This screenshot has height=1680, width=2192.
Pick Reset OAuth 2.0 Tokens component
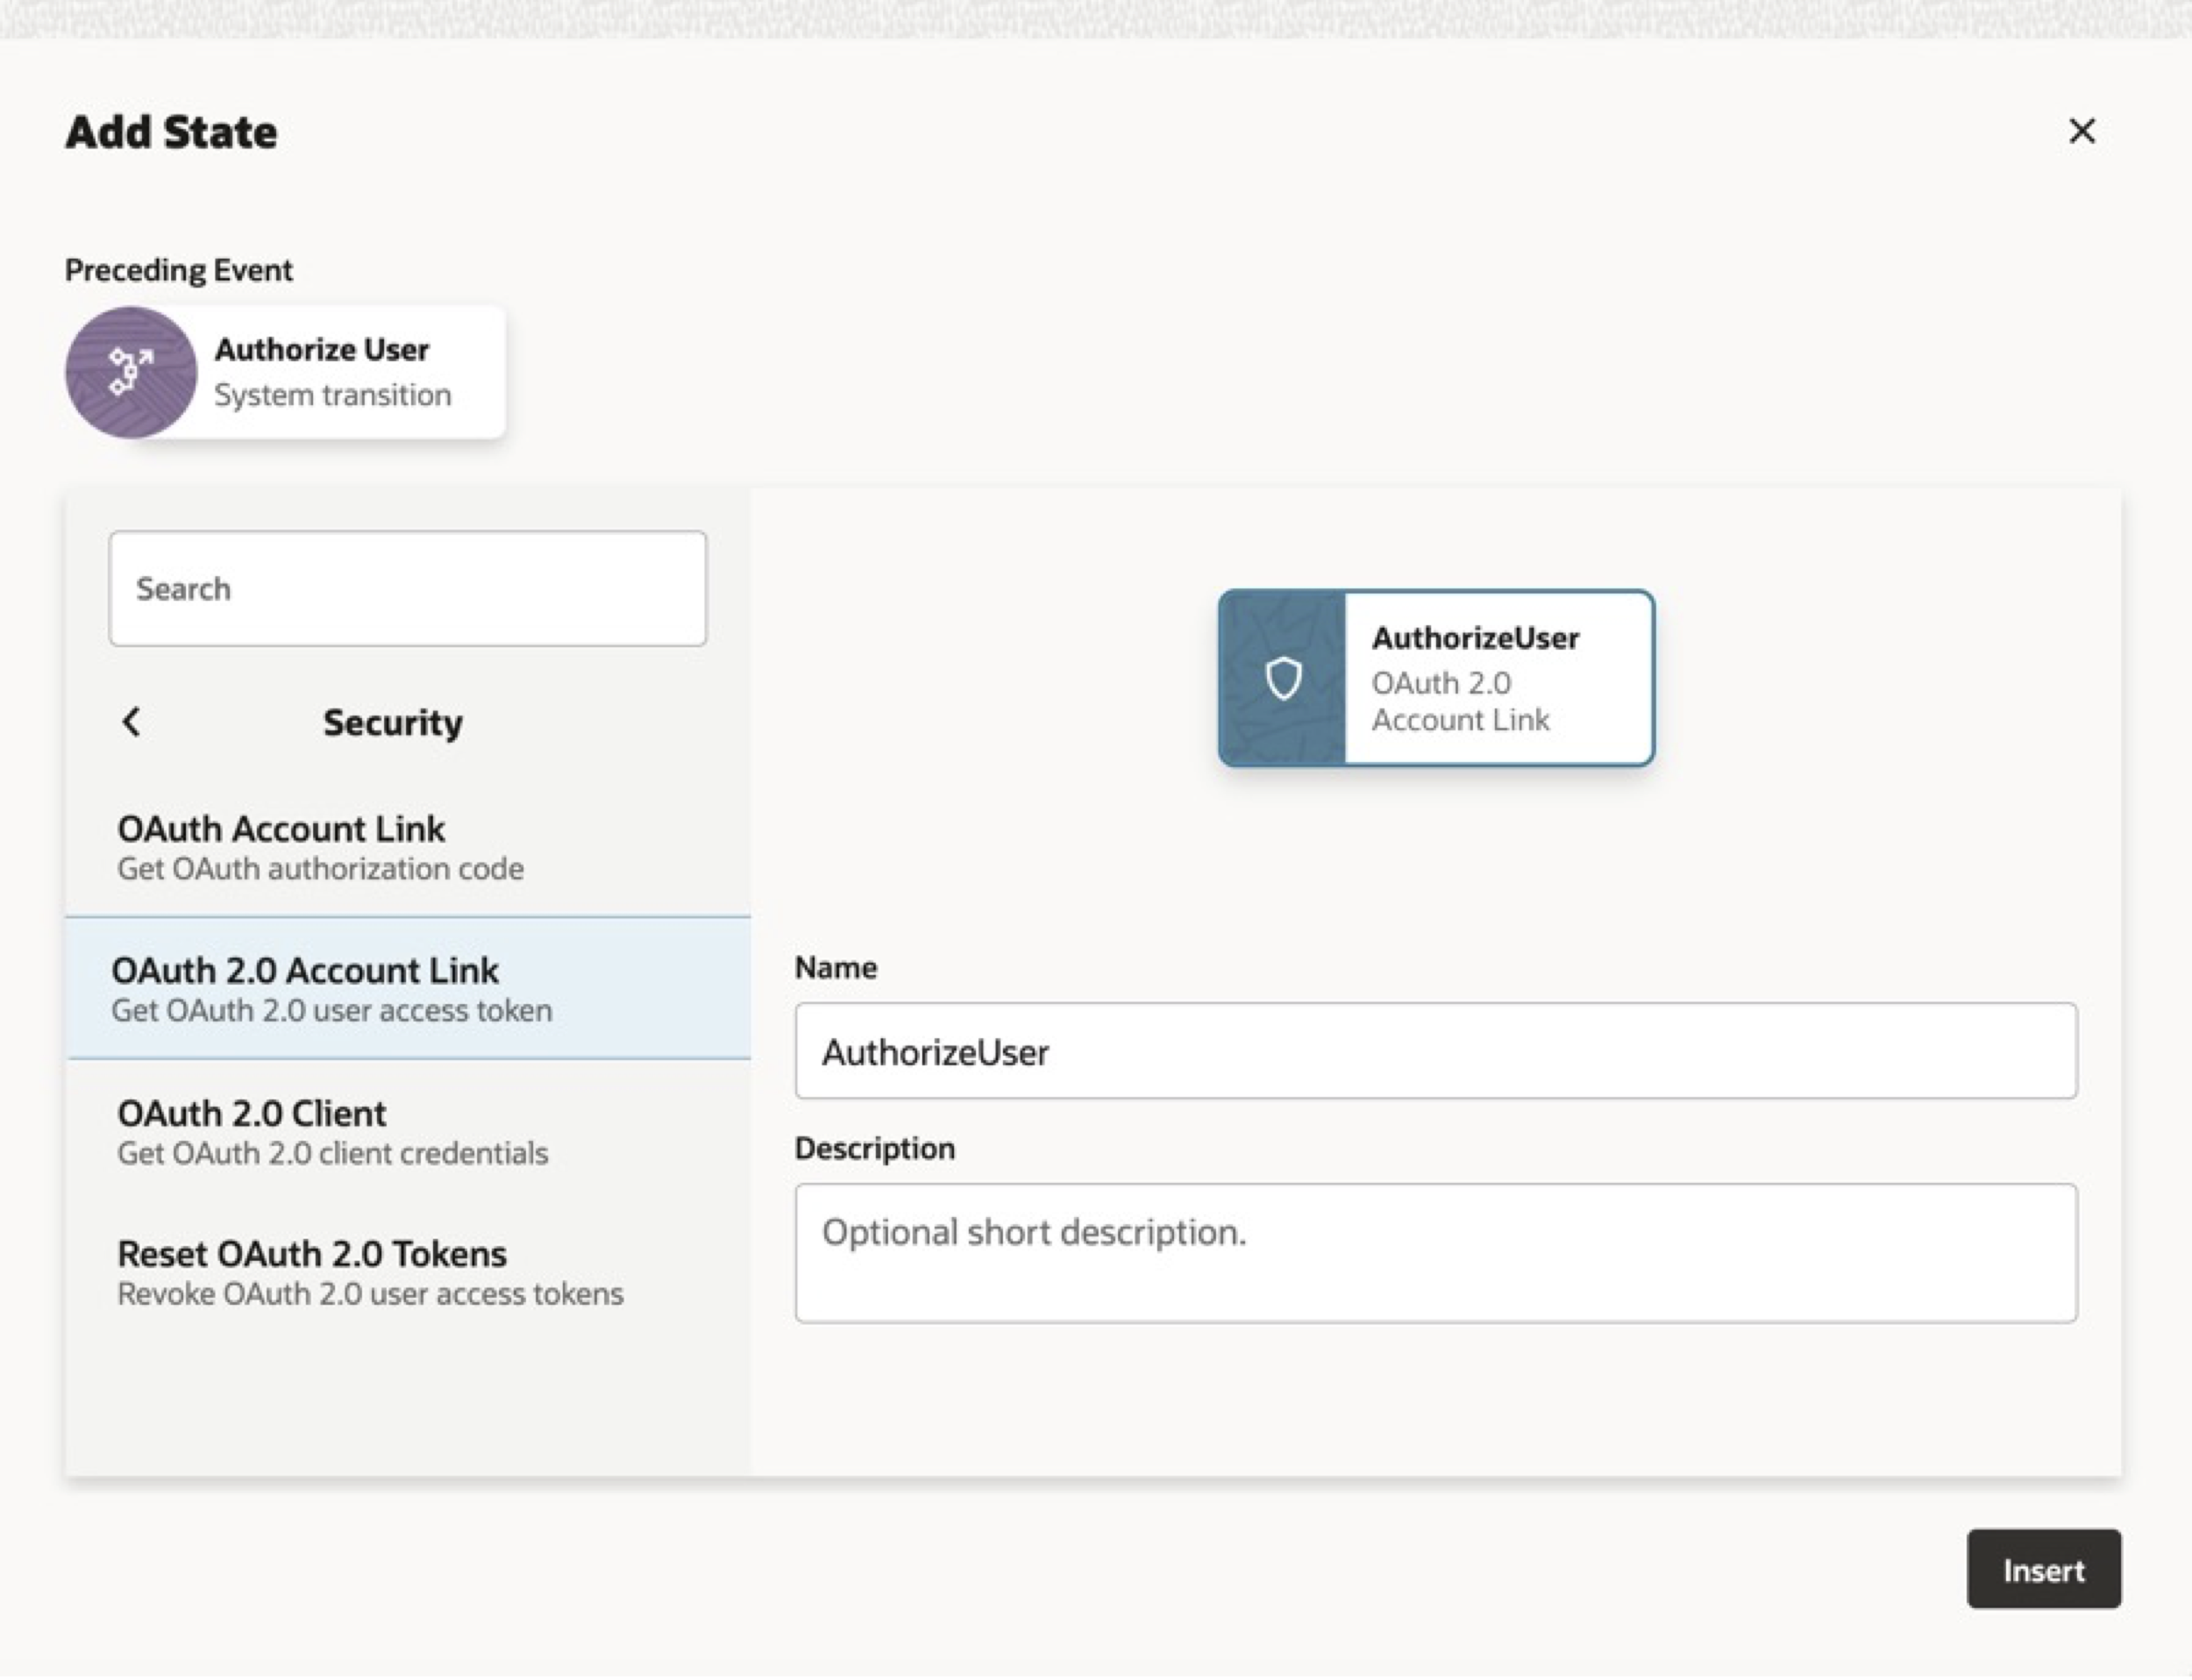[x=312, y=1254]
